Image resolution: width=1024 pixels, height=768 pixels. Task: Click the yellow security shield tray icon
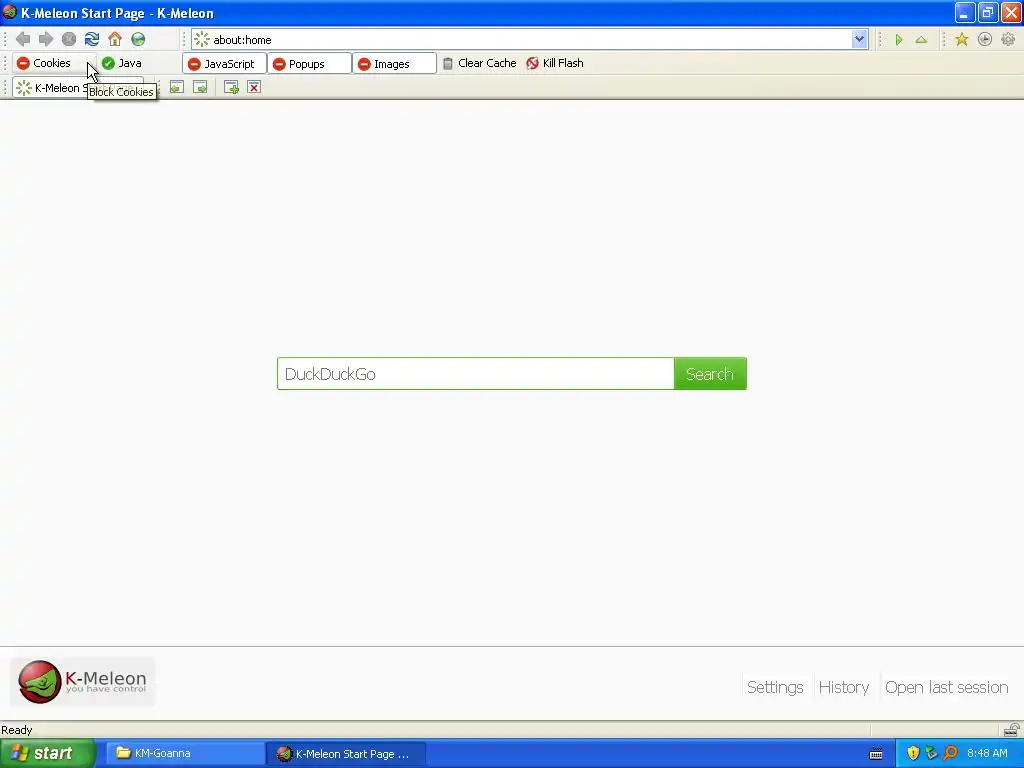pos(913,753)
